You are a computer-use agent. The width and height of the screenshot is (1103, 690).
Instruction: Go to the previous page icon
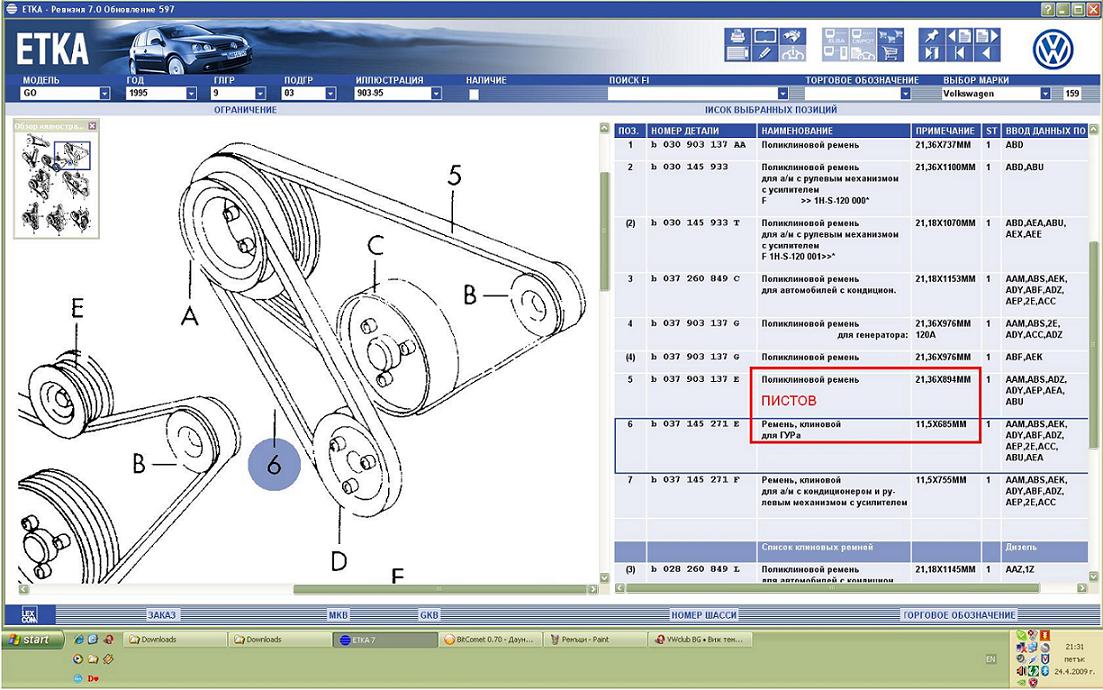pos(957,36)
